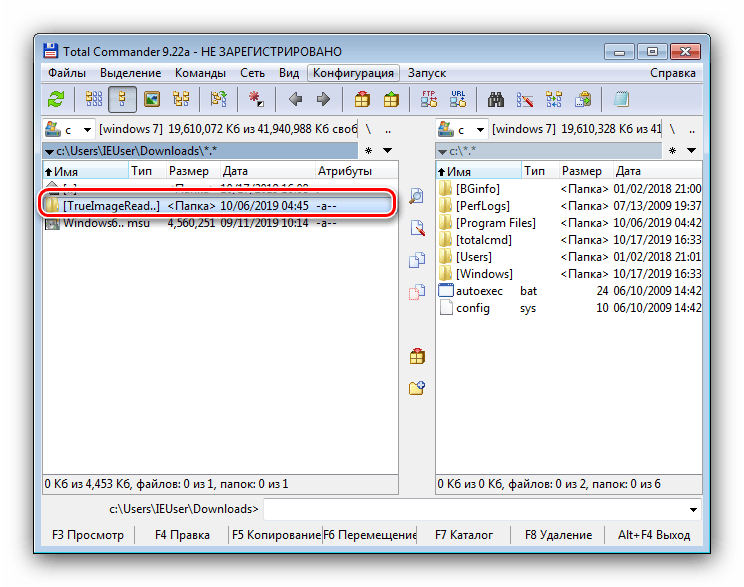Search for files with the binoculars icon

pos(496,99)
